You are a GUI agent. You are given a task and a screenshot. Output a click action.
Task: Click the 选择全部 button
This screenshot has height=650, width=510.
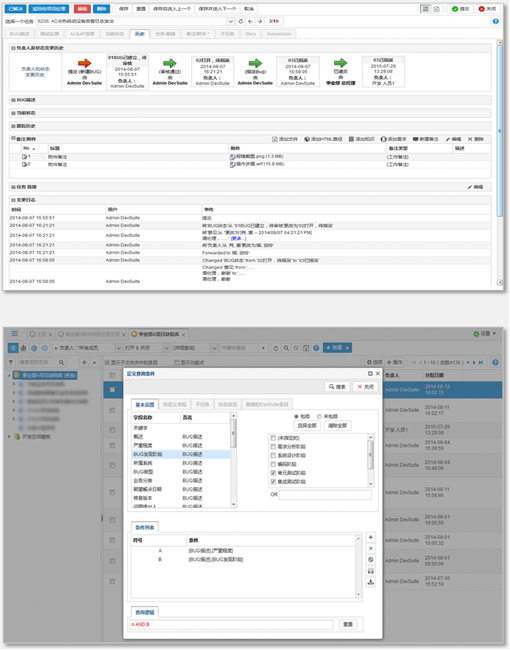pyautogui.click(x=307, y=426)
